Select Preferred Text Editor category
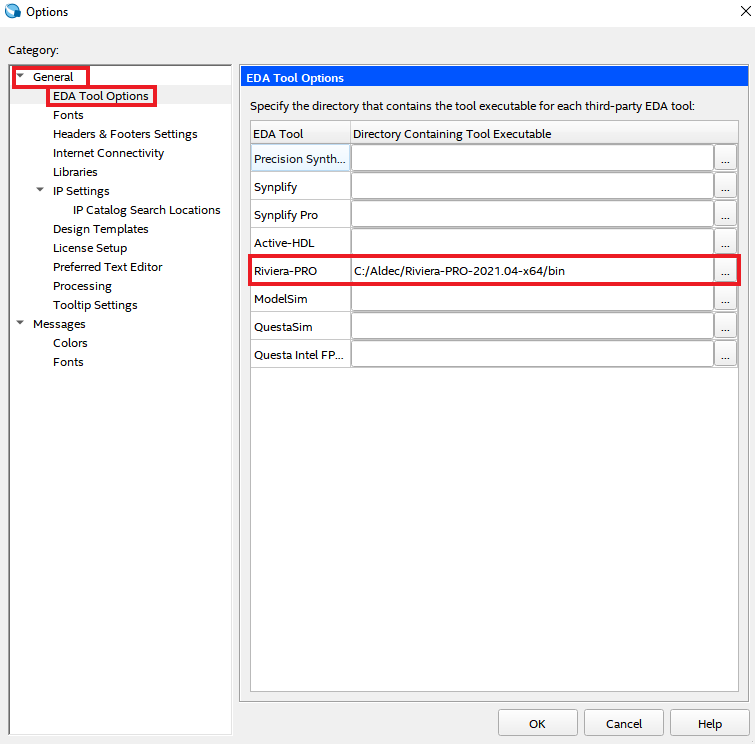This screenshot has height=744, width=755. pos(107,267)
